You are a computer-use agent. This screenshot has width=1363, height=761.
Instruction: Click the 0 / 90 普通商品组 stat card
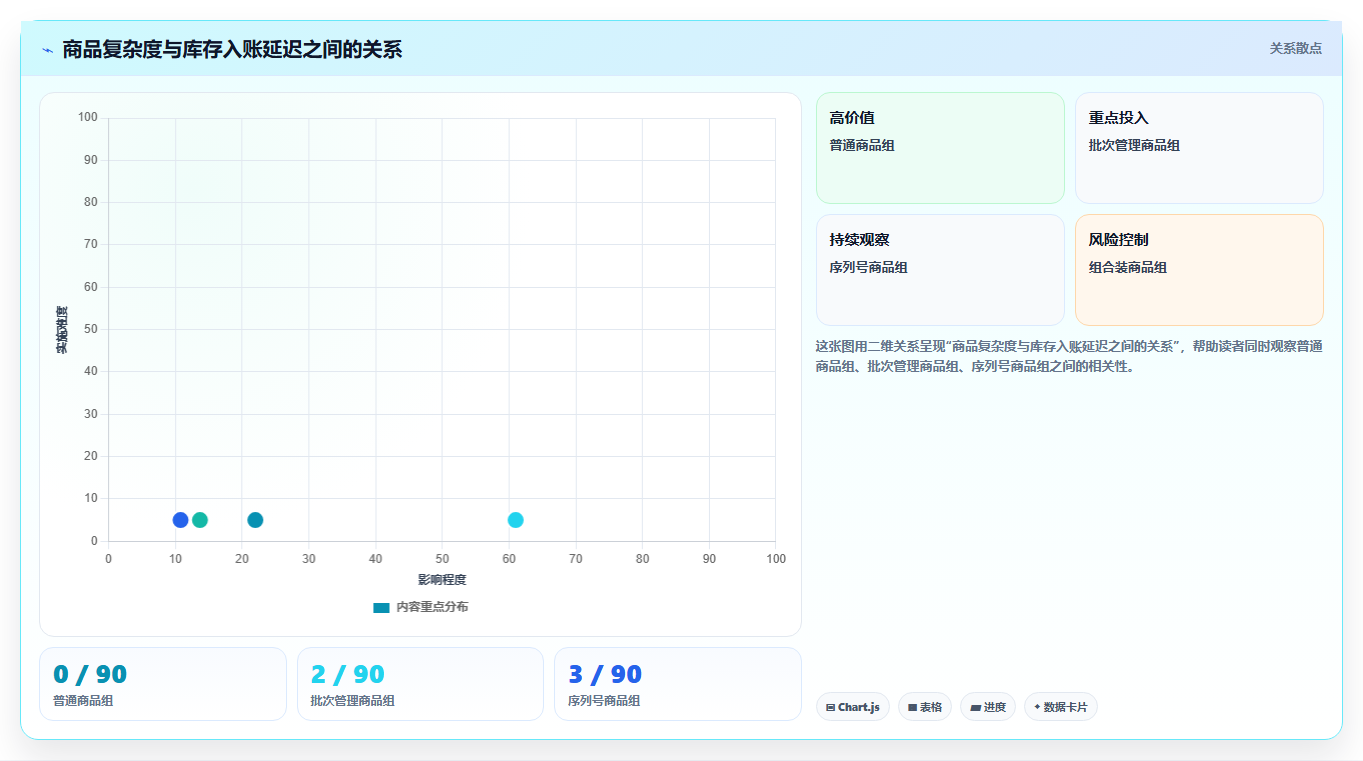163,684
